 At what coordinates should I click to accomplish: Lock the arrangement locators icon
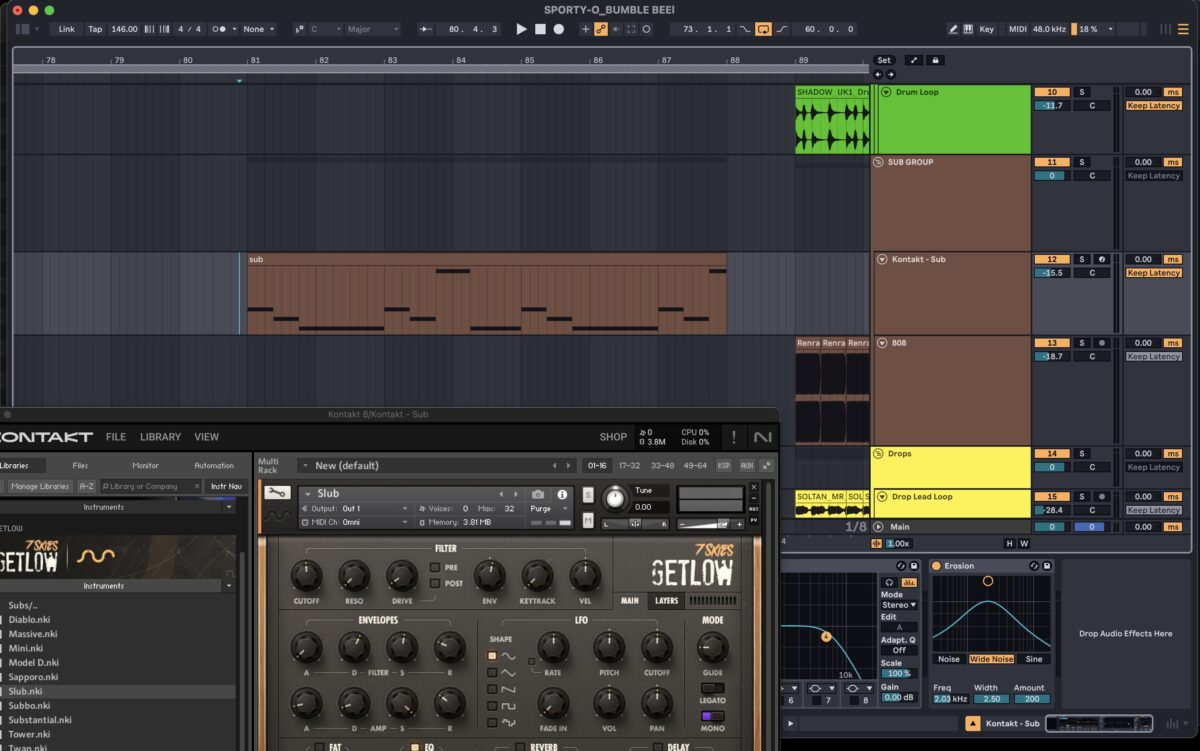pyautogui.click(x=935, y=60)
